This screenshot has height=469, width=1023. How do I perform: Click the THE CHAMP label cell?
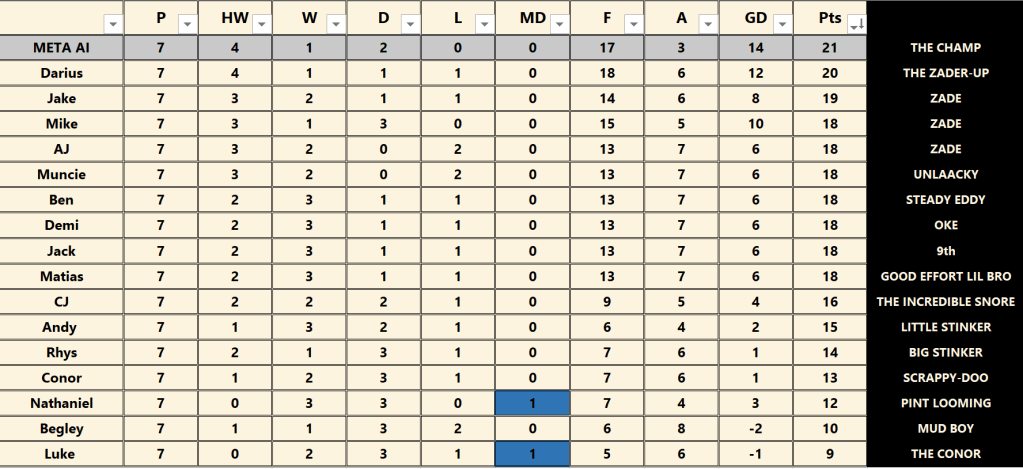(945, 48)
